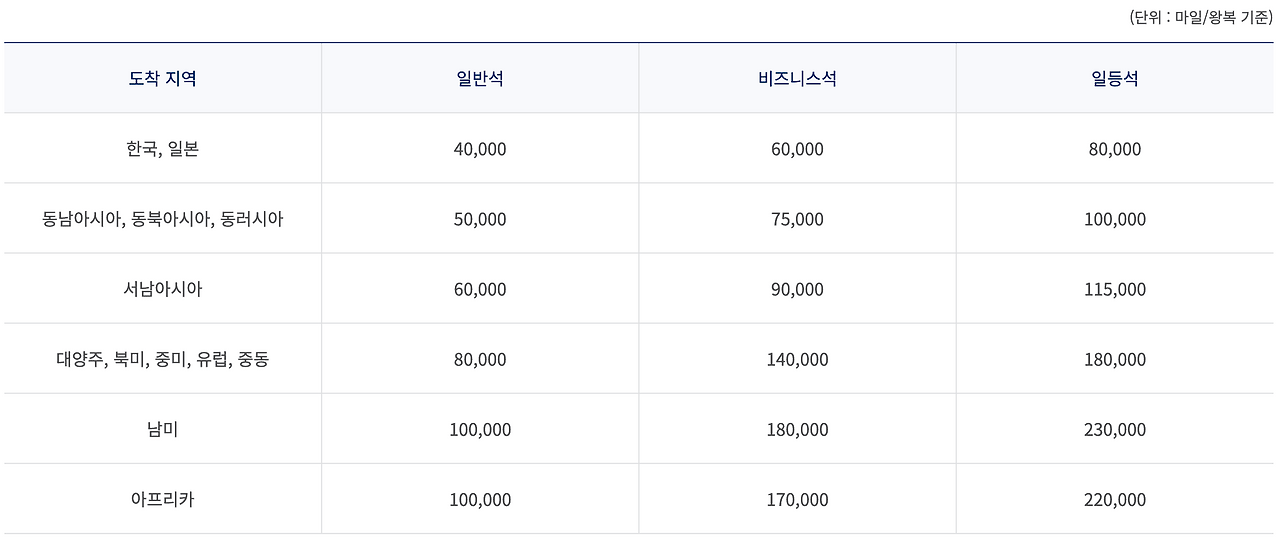Image resolution: width=1280 pixels, height=540 pixels.
Task: Click the 90,000 서남아시아 비즈니스석 value
Action: pyautogui.click(x=797, y=289)
